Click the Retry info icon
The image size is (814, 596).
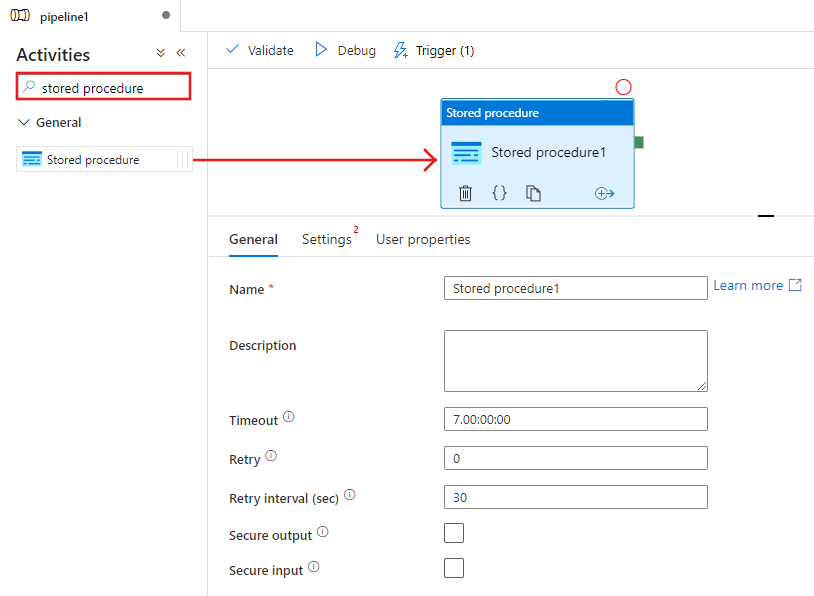pos(271,457)
